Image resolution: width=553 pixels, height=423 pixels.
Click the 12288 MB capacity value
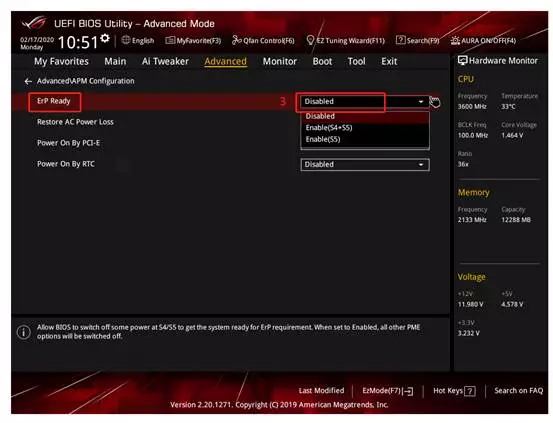tap(516, 220)
